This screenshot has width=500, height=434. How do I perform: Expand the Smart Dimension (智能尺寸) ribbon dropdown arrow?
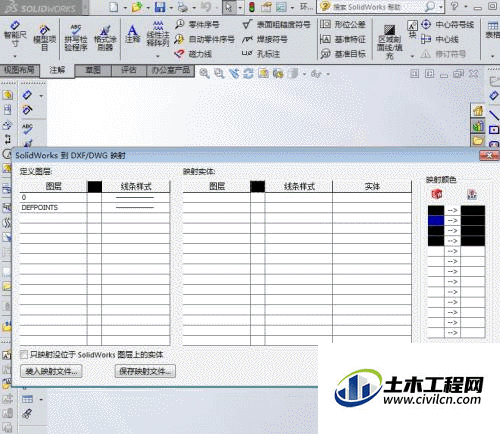[15, 56]
